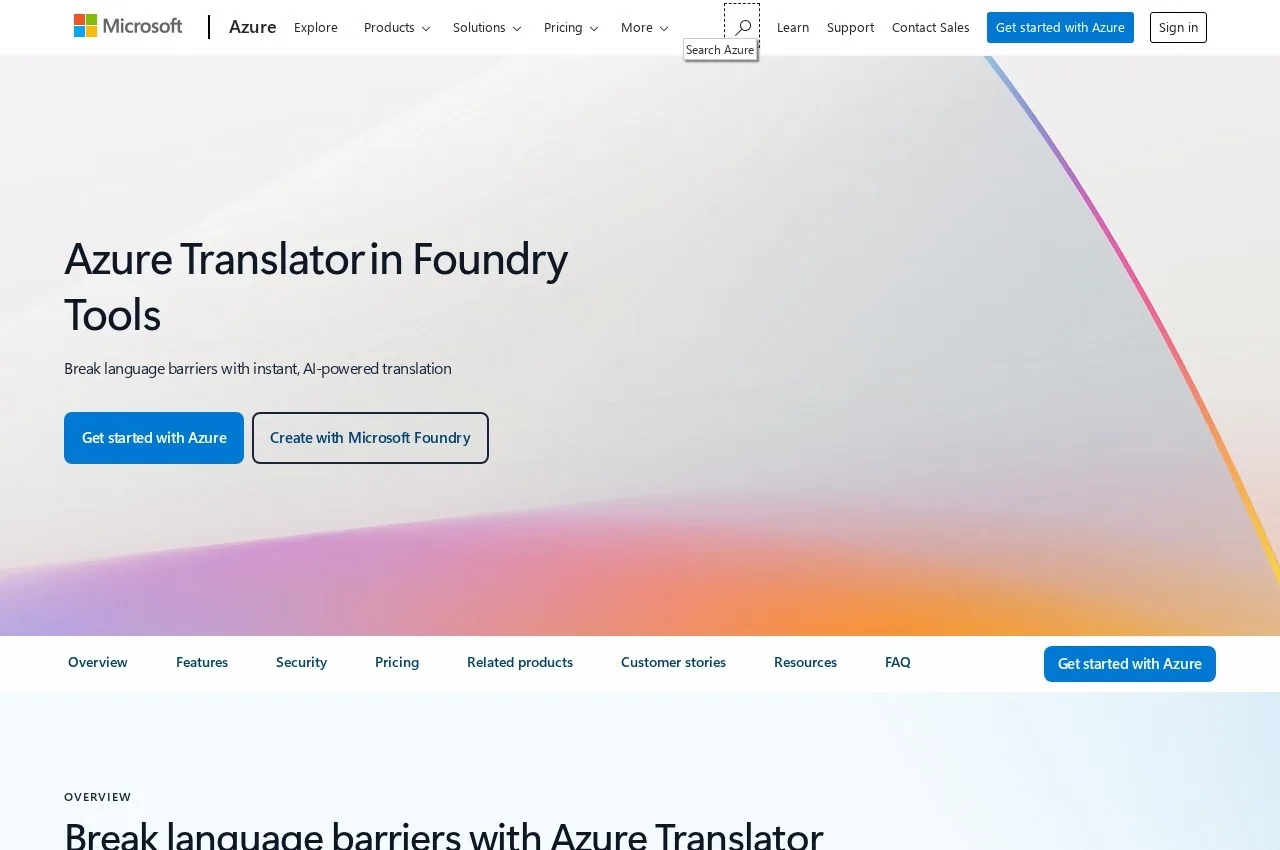Jump to Customer stories section tab
The image size is (1280, 850).
click(x=673, y=662)
